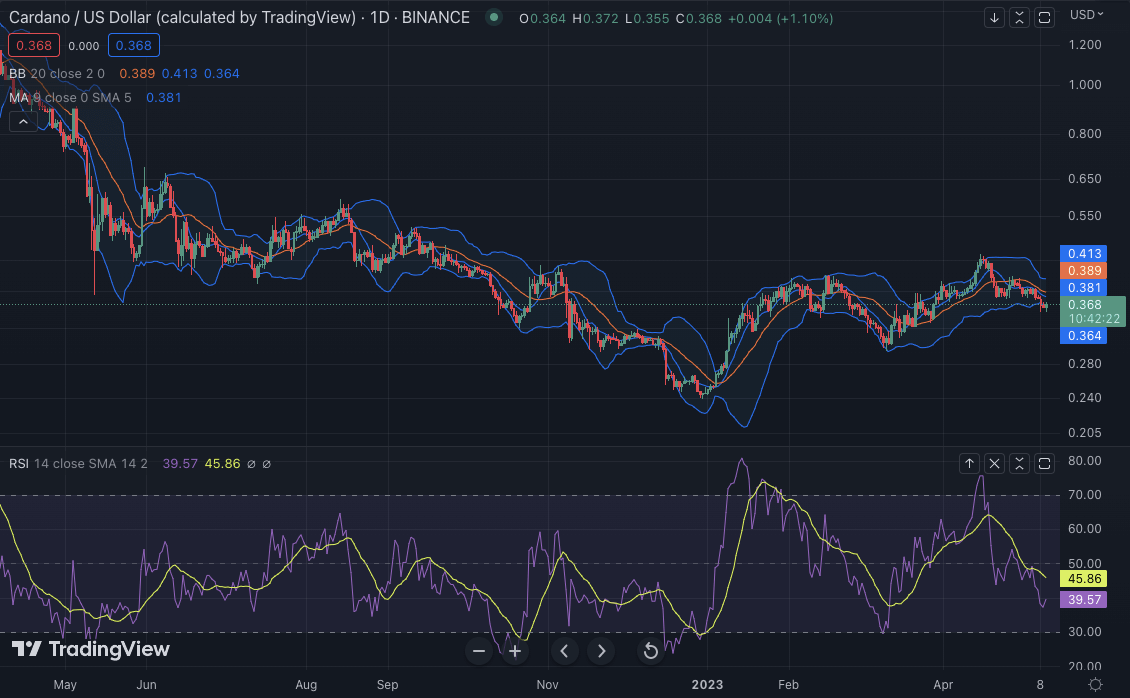Click the 0.550 price scale label
This screenshot has height=698, width=1130.
1085,216
